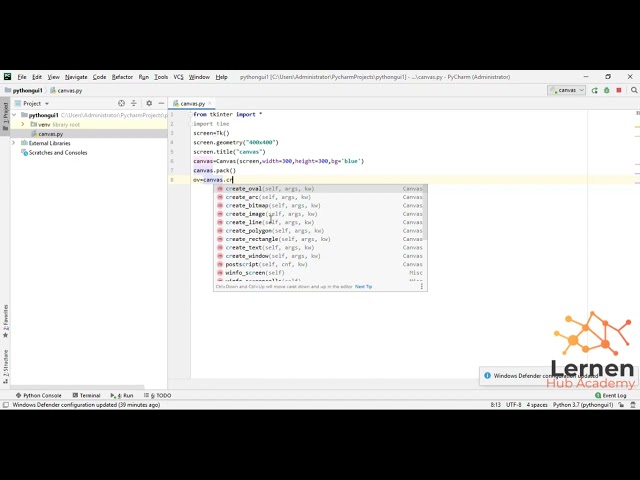
Task: Open the autocomplete popup options menu (three dots)
Action: 422,287
